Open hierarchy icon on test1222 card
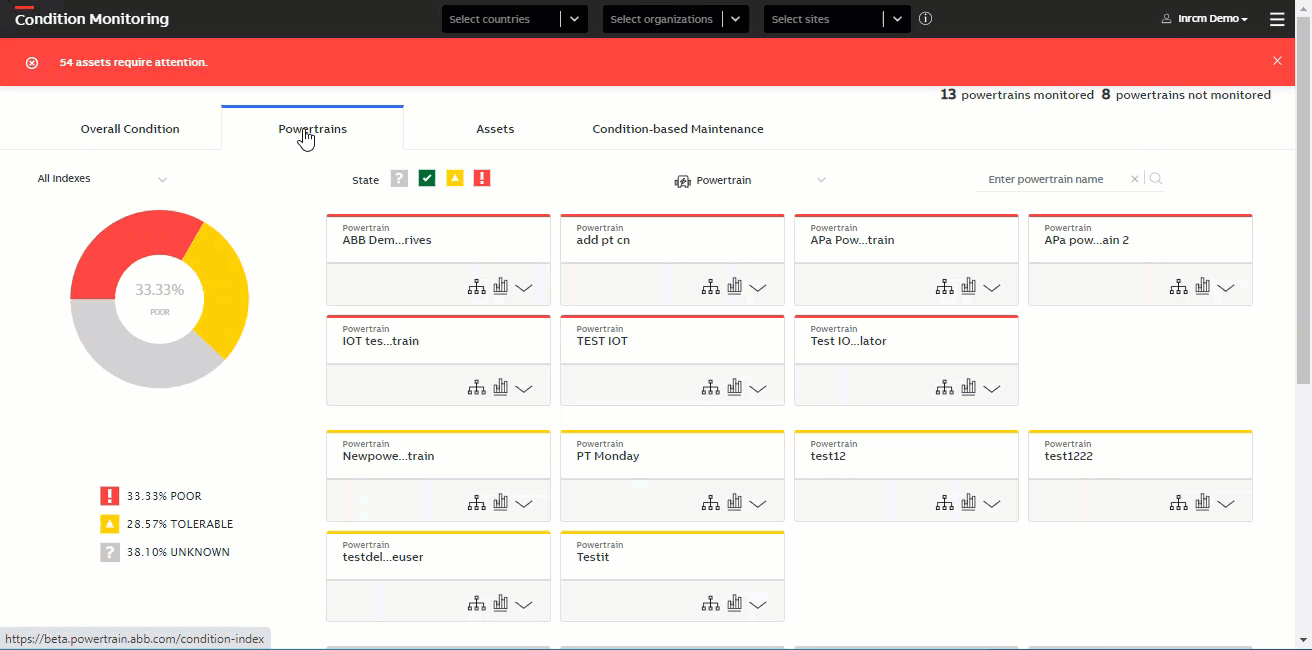 [x=1178, y=503]
